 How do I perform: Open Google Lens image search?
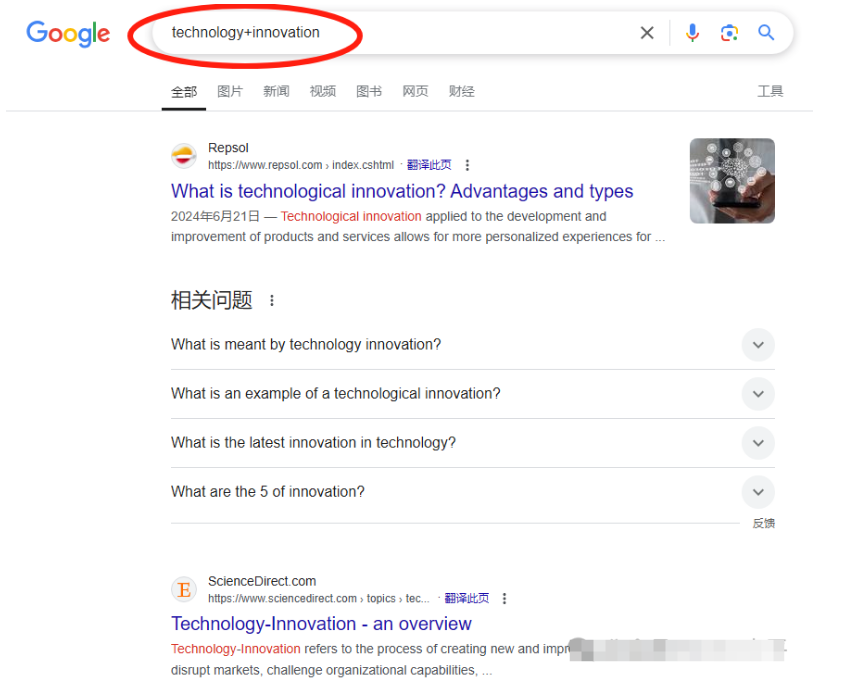tap(729, 32)
